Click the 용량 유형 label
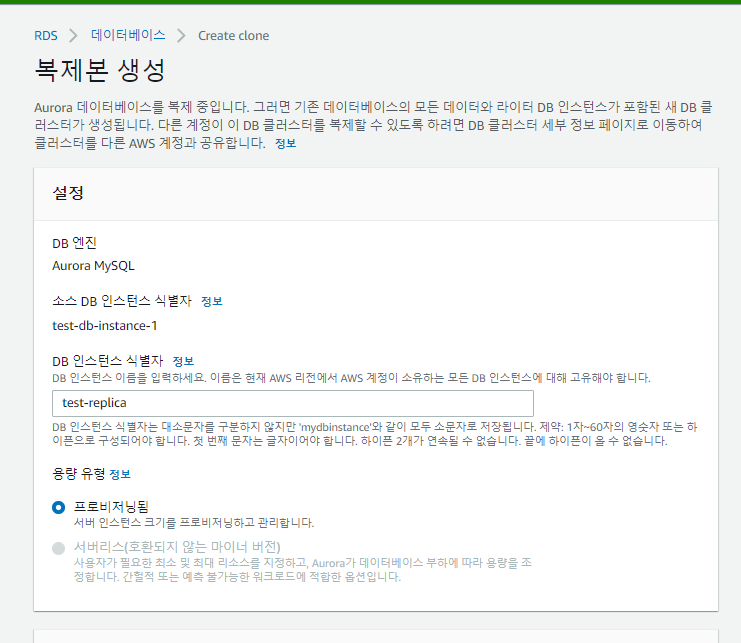Screen dimensions: 741x643 click(x=78, y=473)
